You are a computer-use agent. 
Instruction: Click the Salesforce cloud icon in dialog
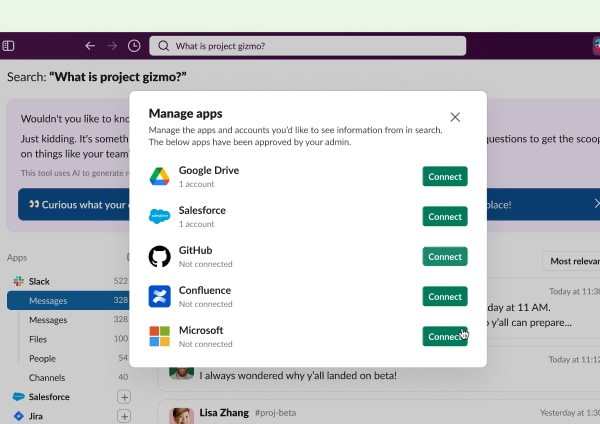tap(160, 217)
